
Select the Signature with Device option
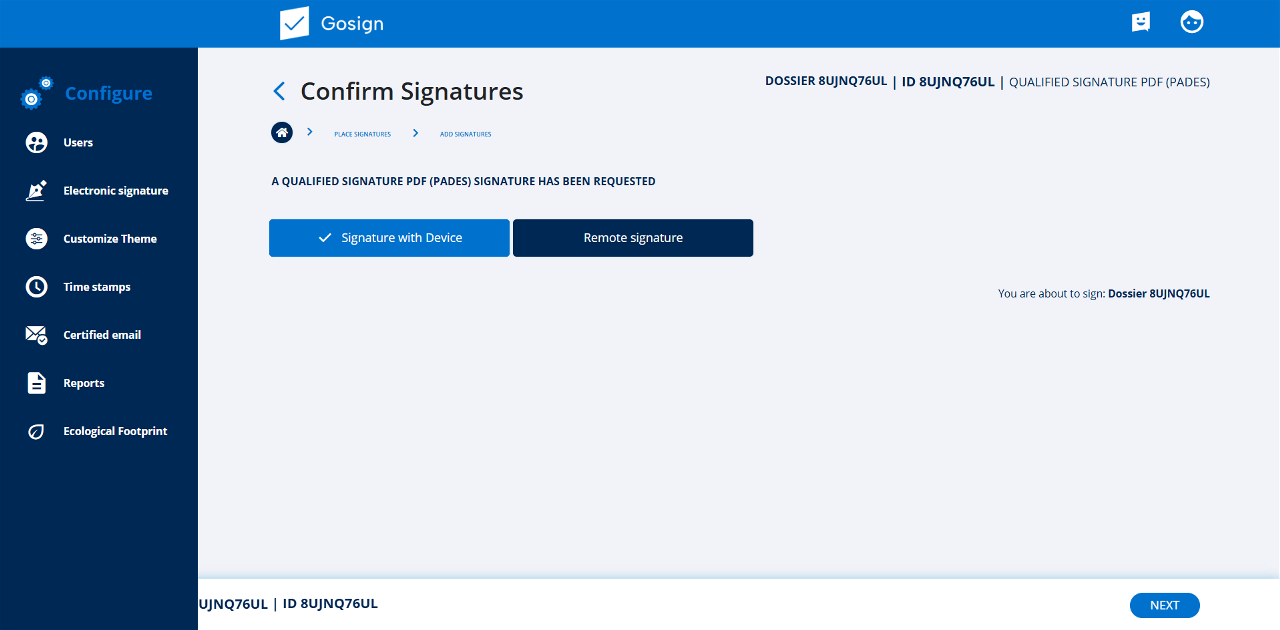coord(389,238)
